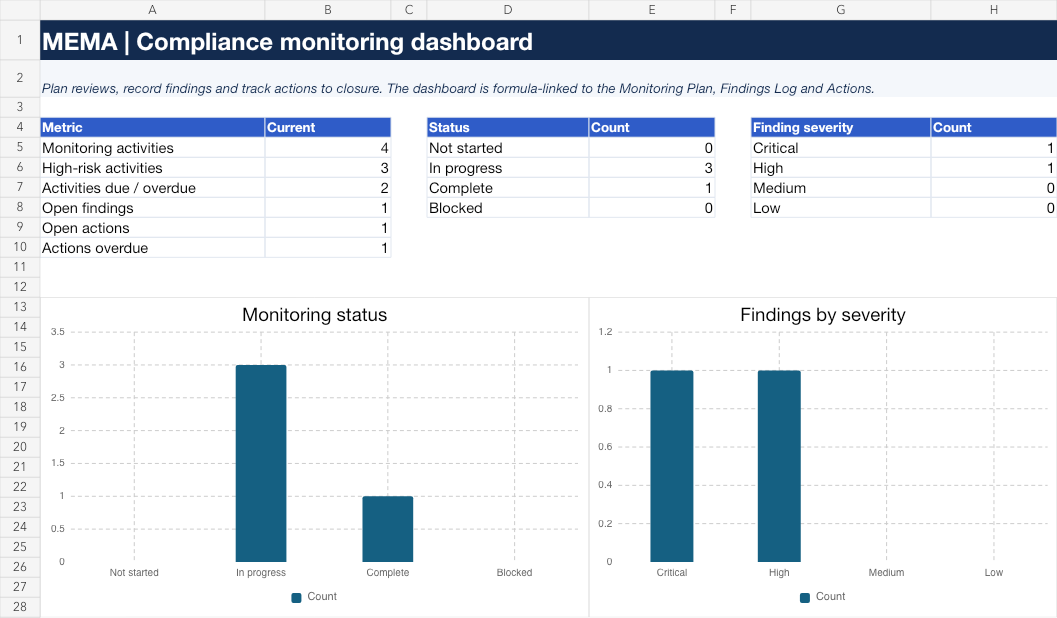1057x618 pixels.
Task: Select Monitoring activities value 4
Action: pyautogui.click(x=328, y=148)
